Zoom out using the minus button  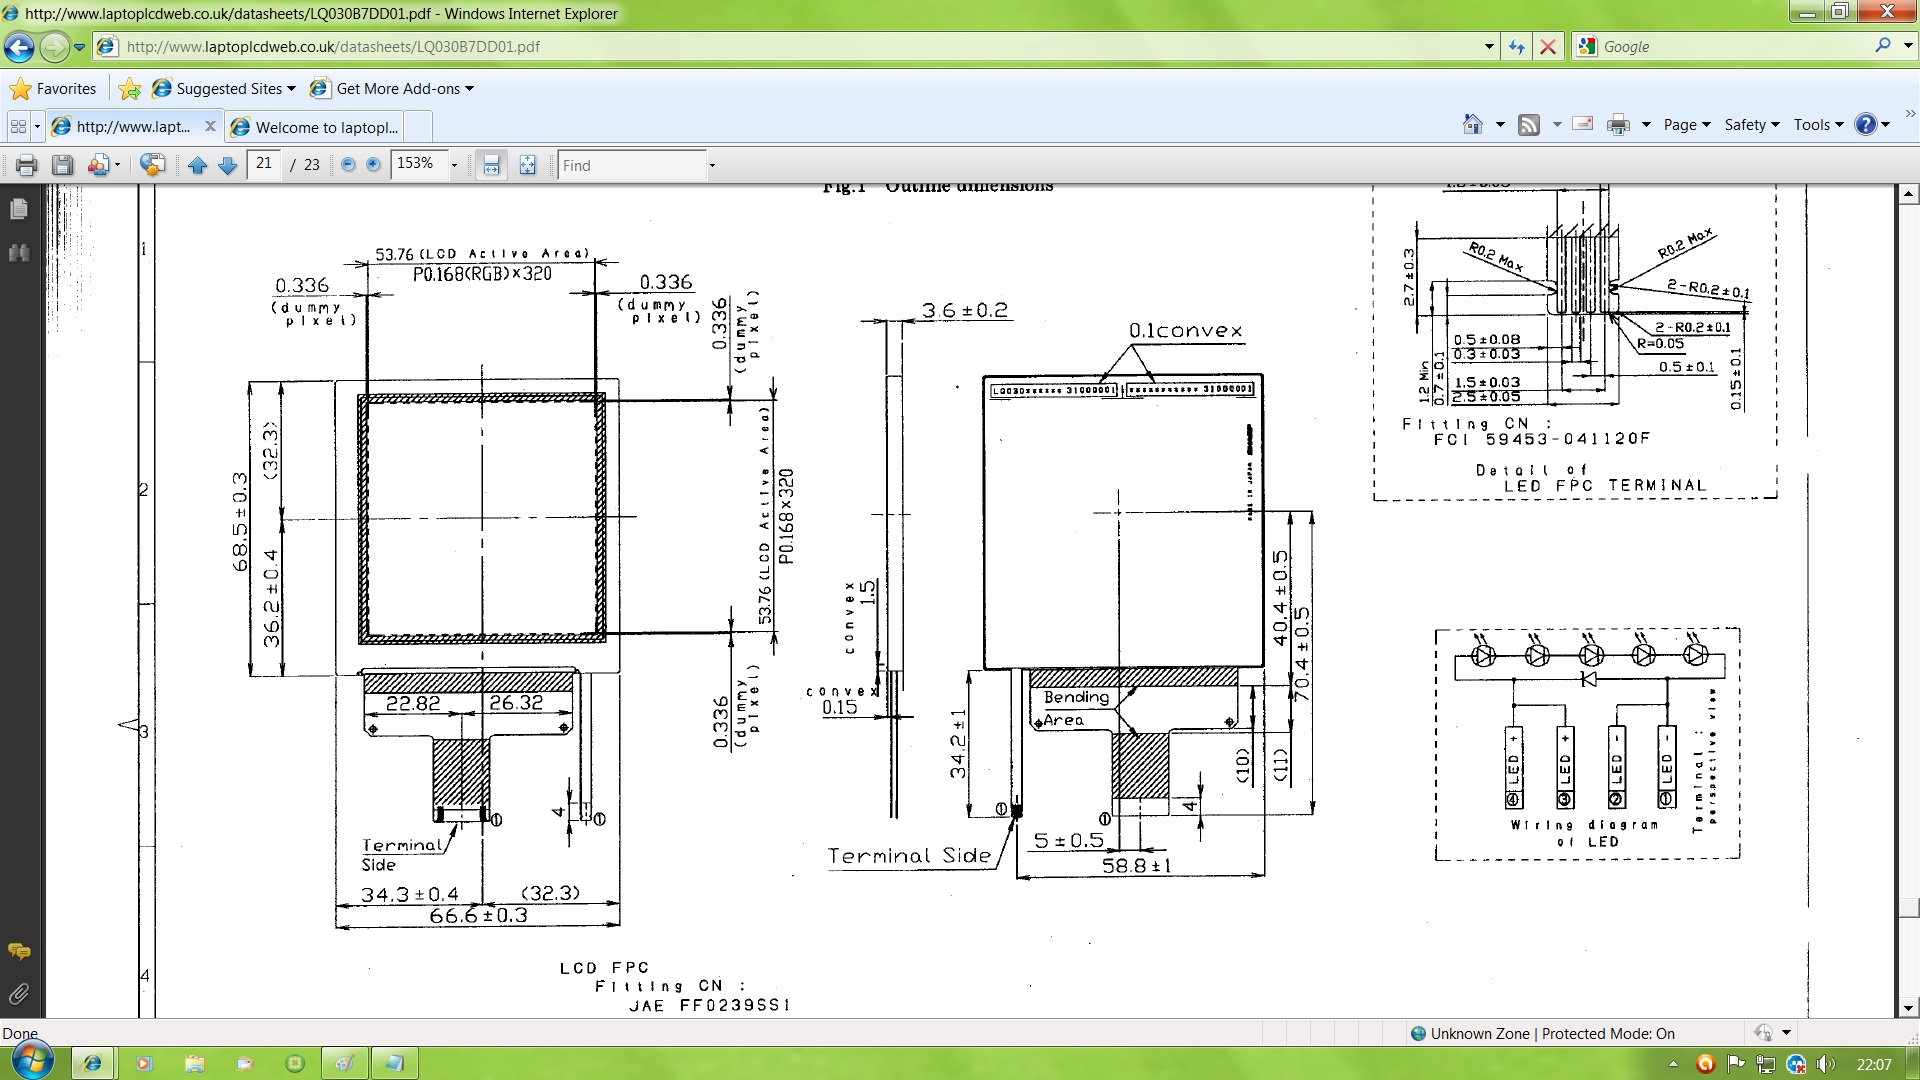coord(348,165)
